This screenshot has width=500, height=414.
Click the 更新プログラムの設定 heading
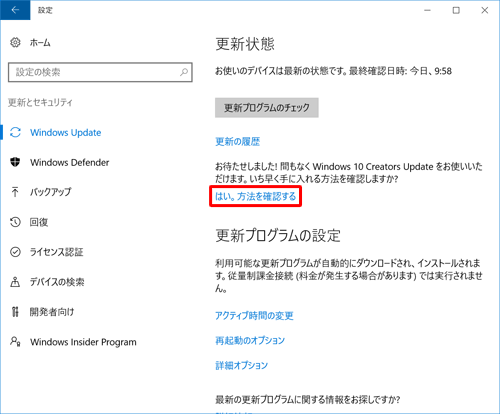click(278, 236)
